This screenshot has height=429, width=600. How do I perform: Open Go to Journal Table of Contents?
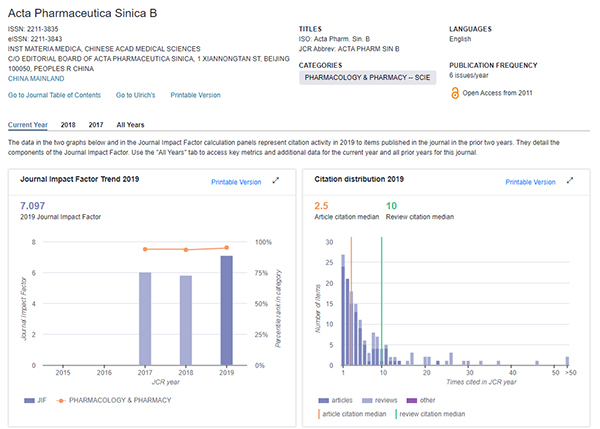click(x=54, y=95)
